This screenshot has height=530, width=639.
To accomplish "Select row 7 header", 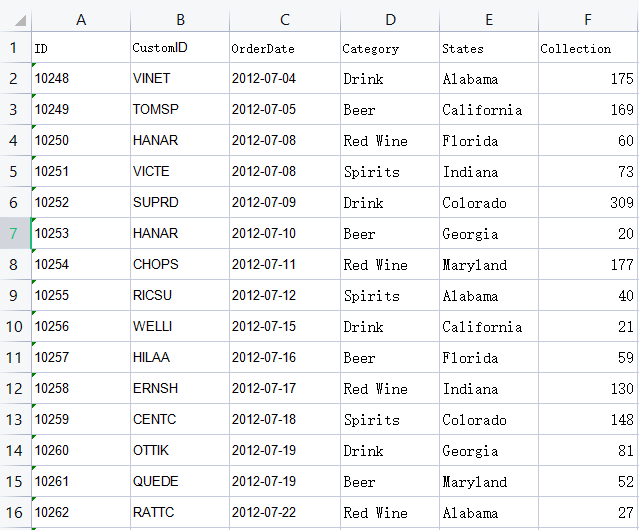I will pos(15,233).
